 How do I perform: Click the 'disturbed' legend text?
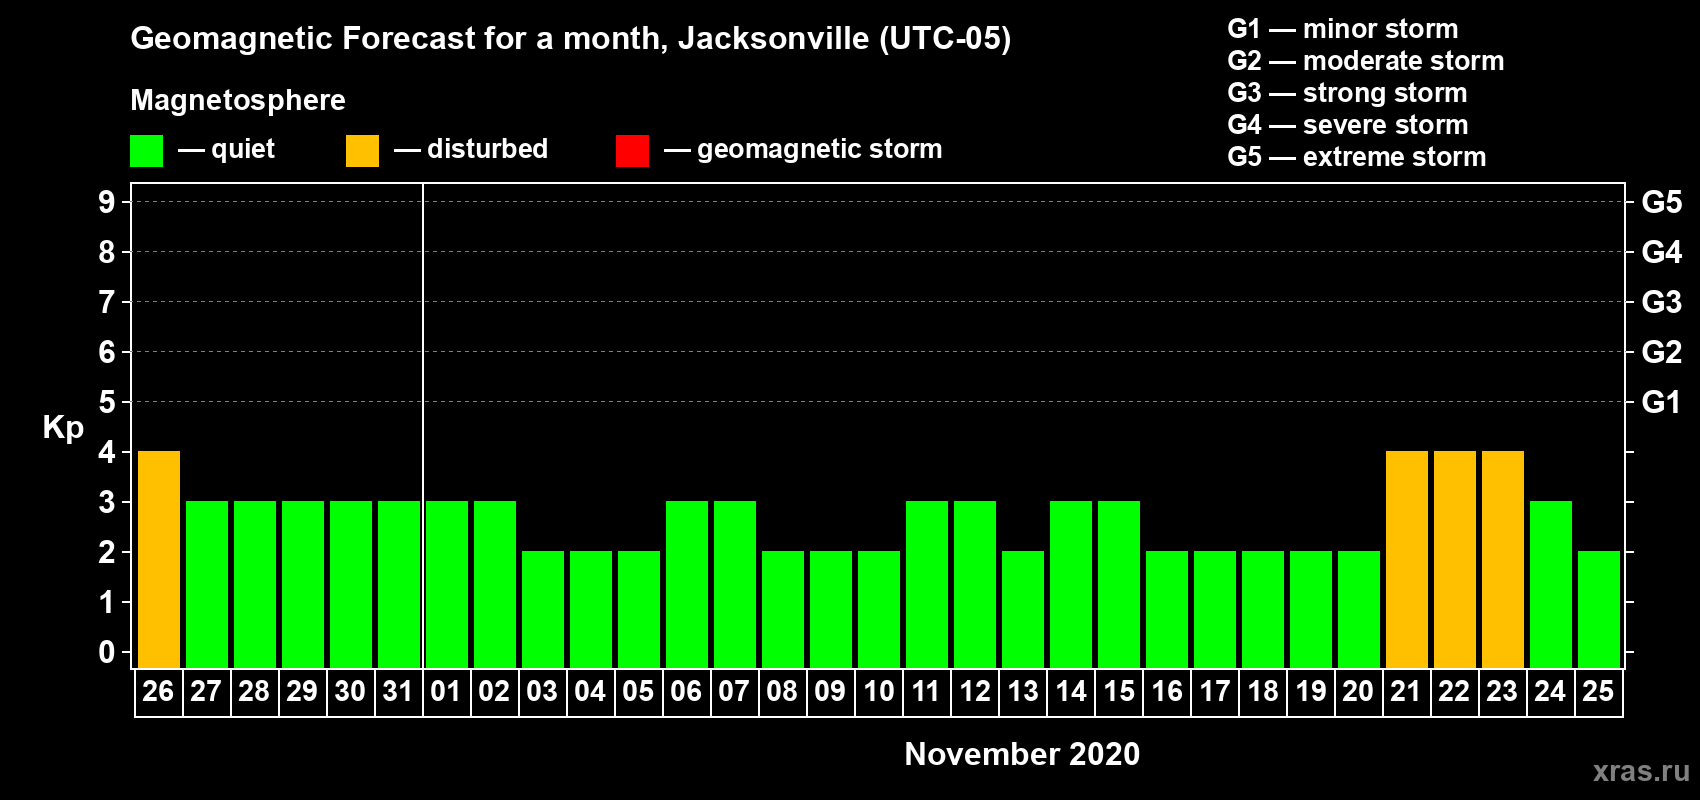pos(487,149)
